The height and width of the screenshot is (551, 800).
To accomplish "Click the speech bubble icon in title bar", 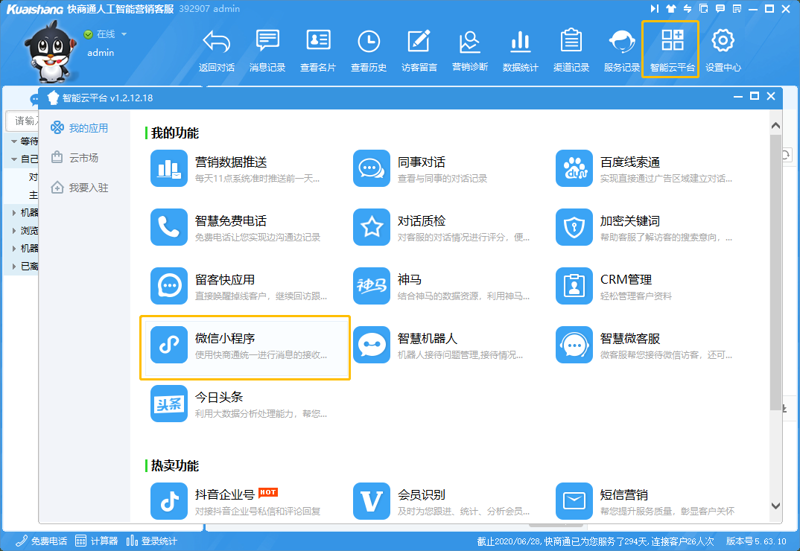I will point(720,9).
